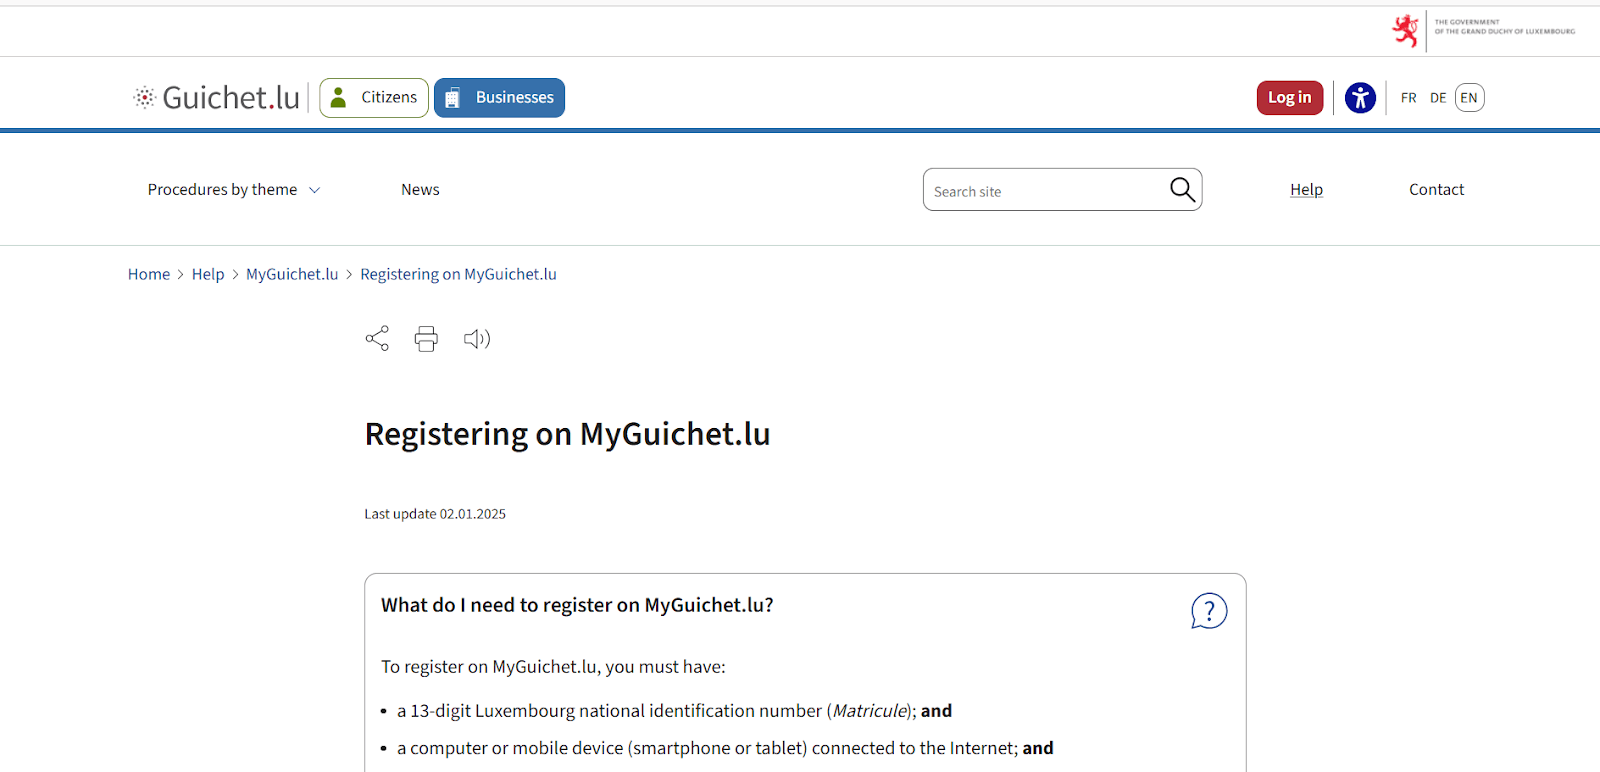Switch to the Businesses section

point(499,98)
